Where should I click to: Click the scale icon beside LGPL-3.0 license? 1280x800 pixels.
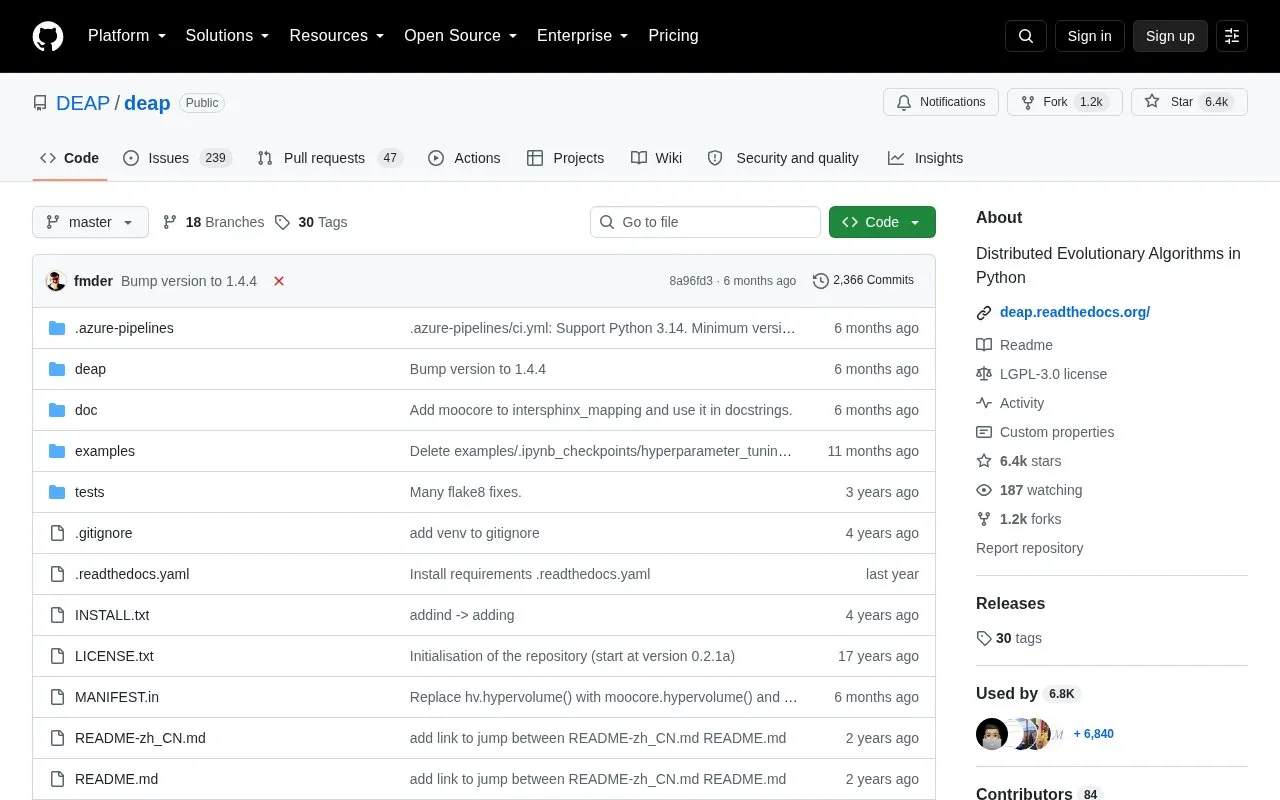coord(984,374)
